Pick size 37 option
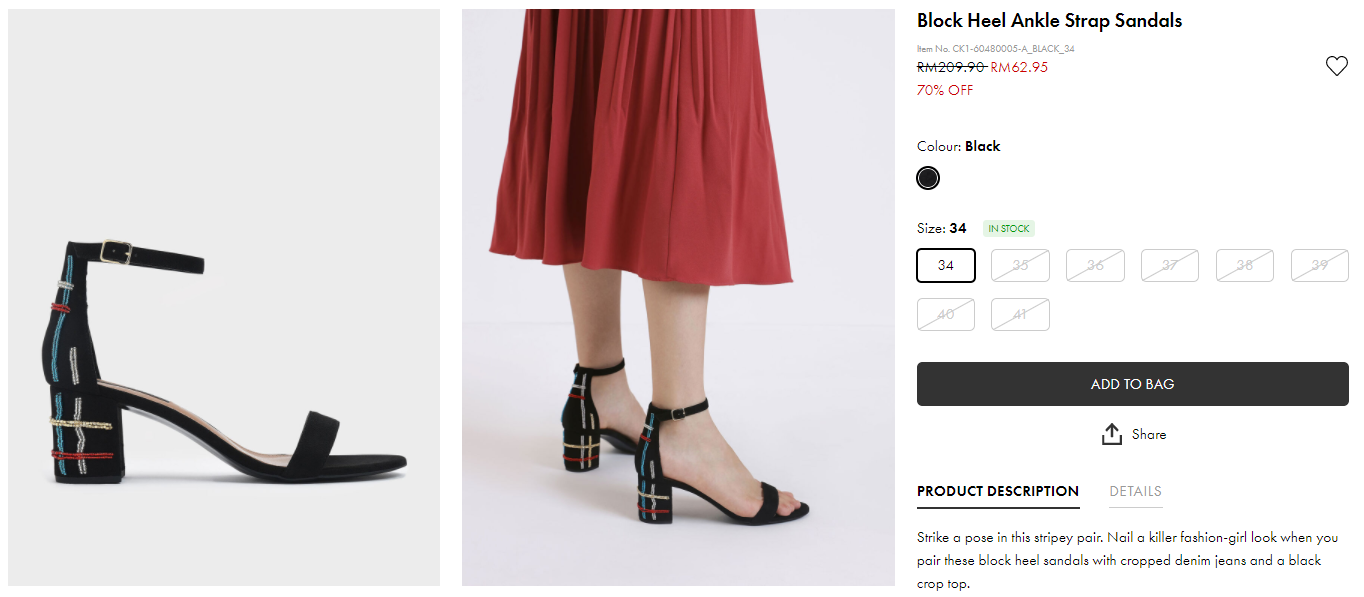1364x597 pixels. (1170, 265)
